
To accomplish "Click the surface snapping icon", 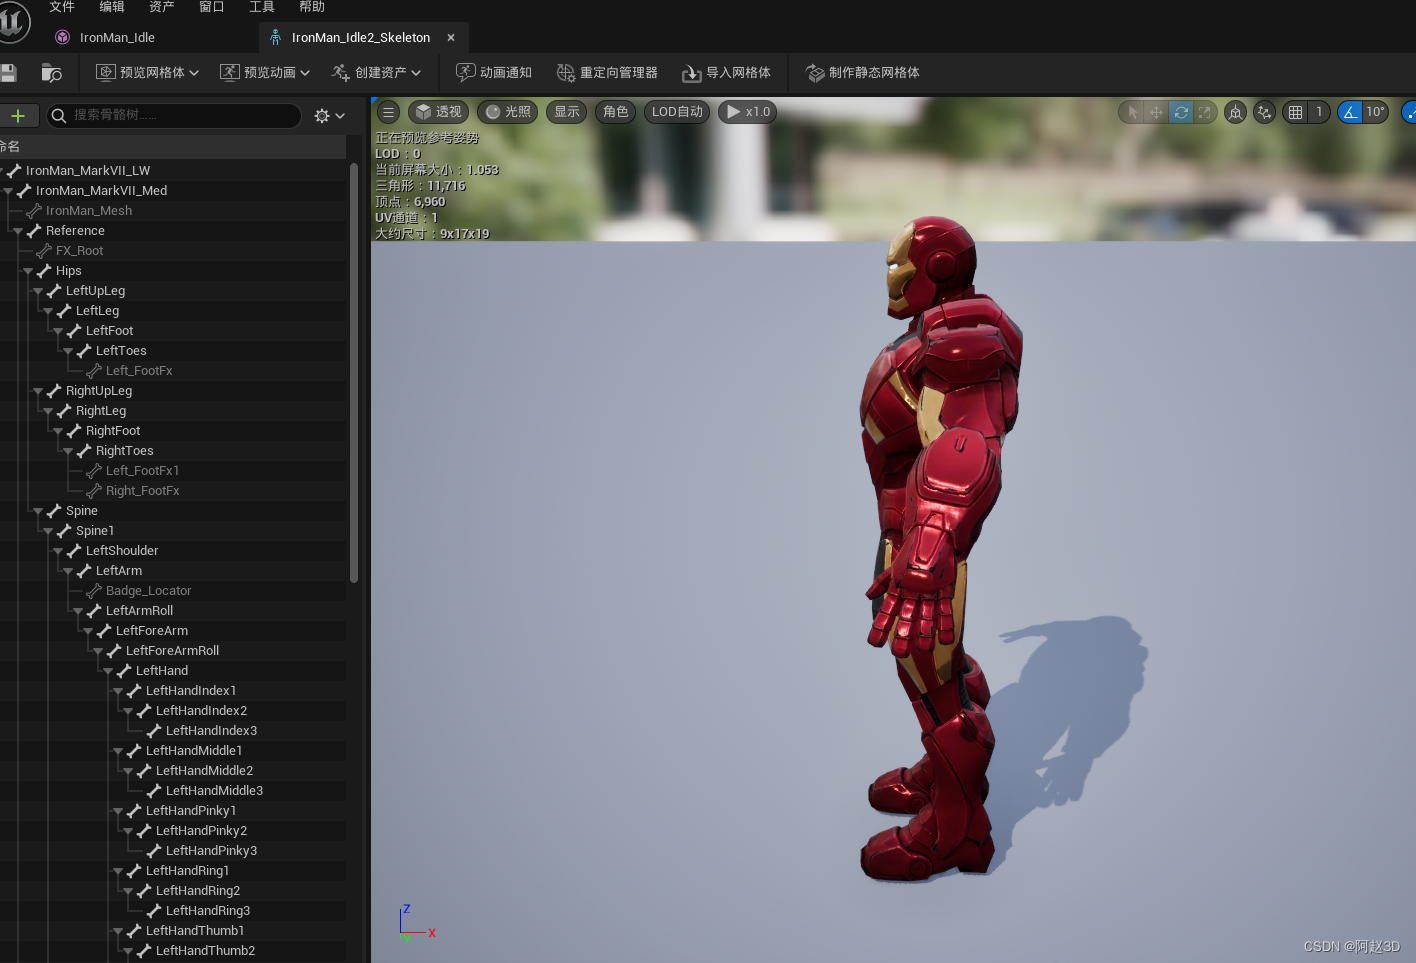I will 1264,112.
